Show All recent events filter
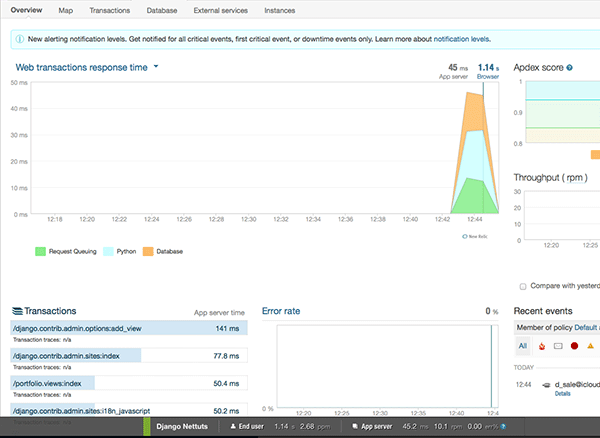600x438 pixels. (523, 346)
